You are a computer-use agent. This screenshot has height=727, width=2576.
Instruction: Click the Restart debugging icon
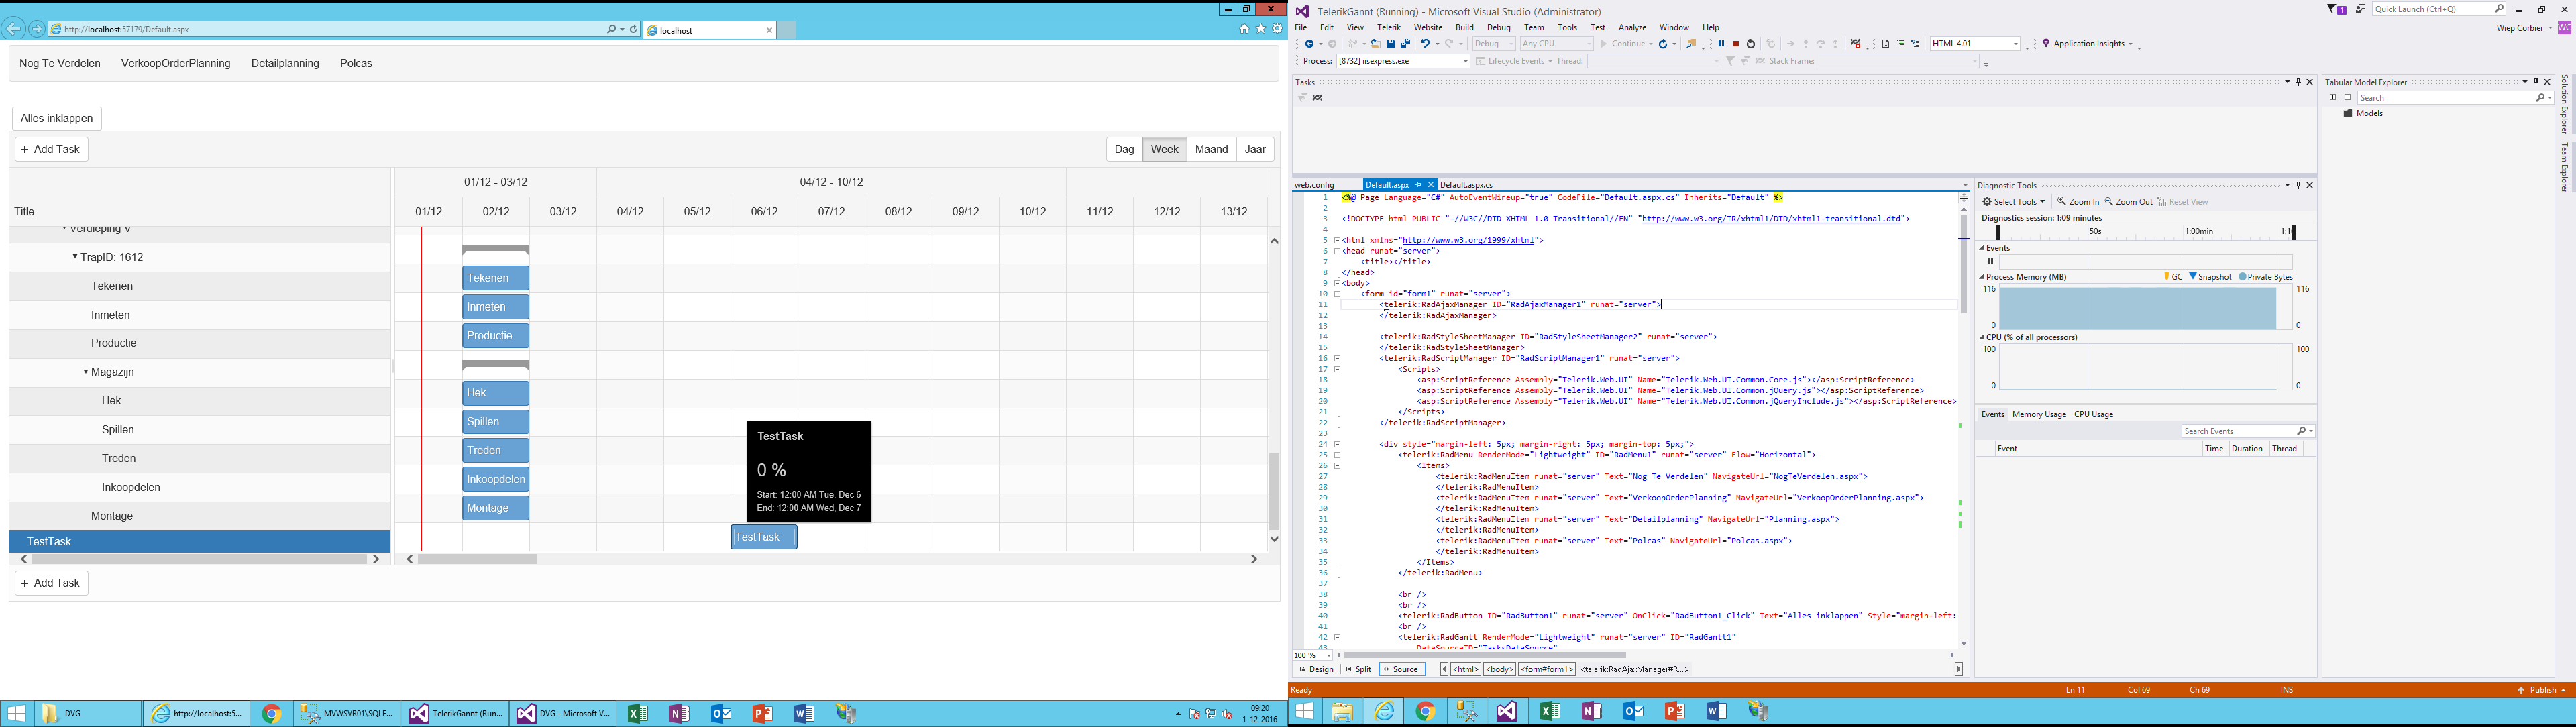(x=1751, y=44)
